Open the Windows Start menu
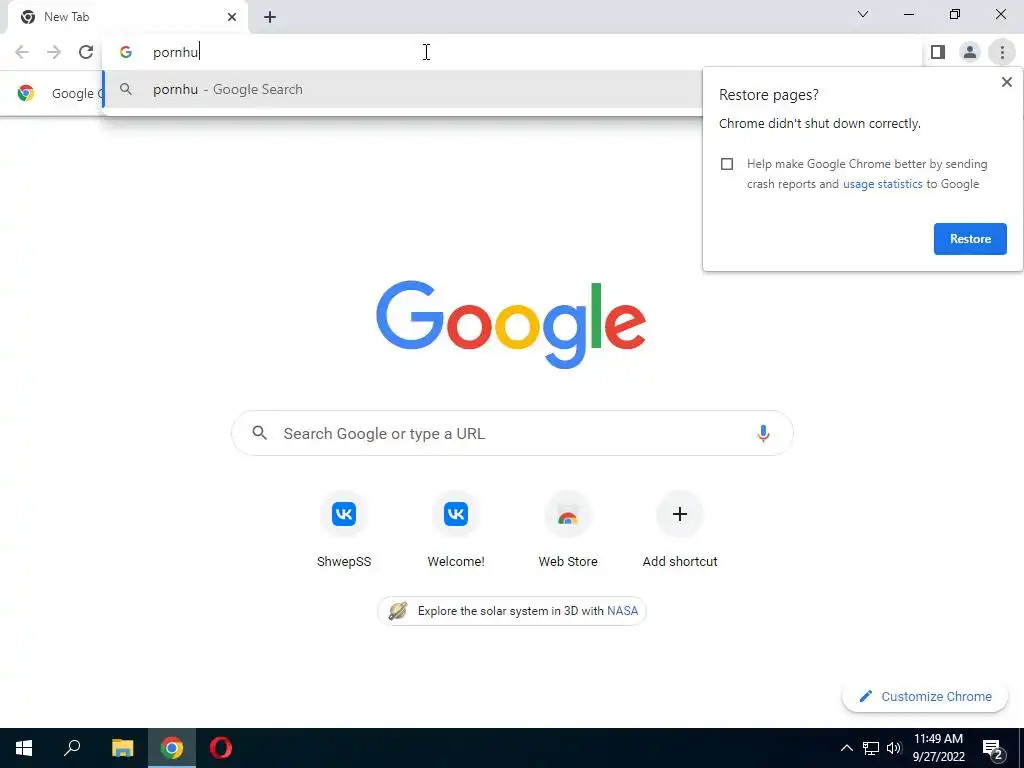 pyautogui.click(x=24, y=748)
